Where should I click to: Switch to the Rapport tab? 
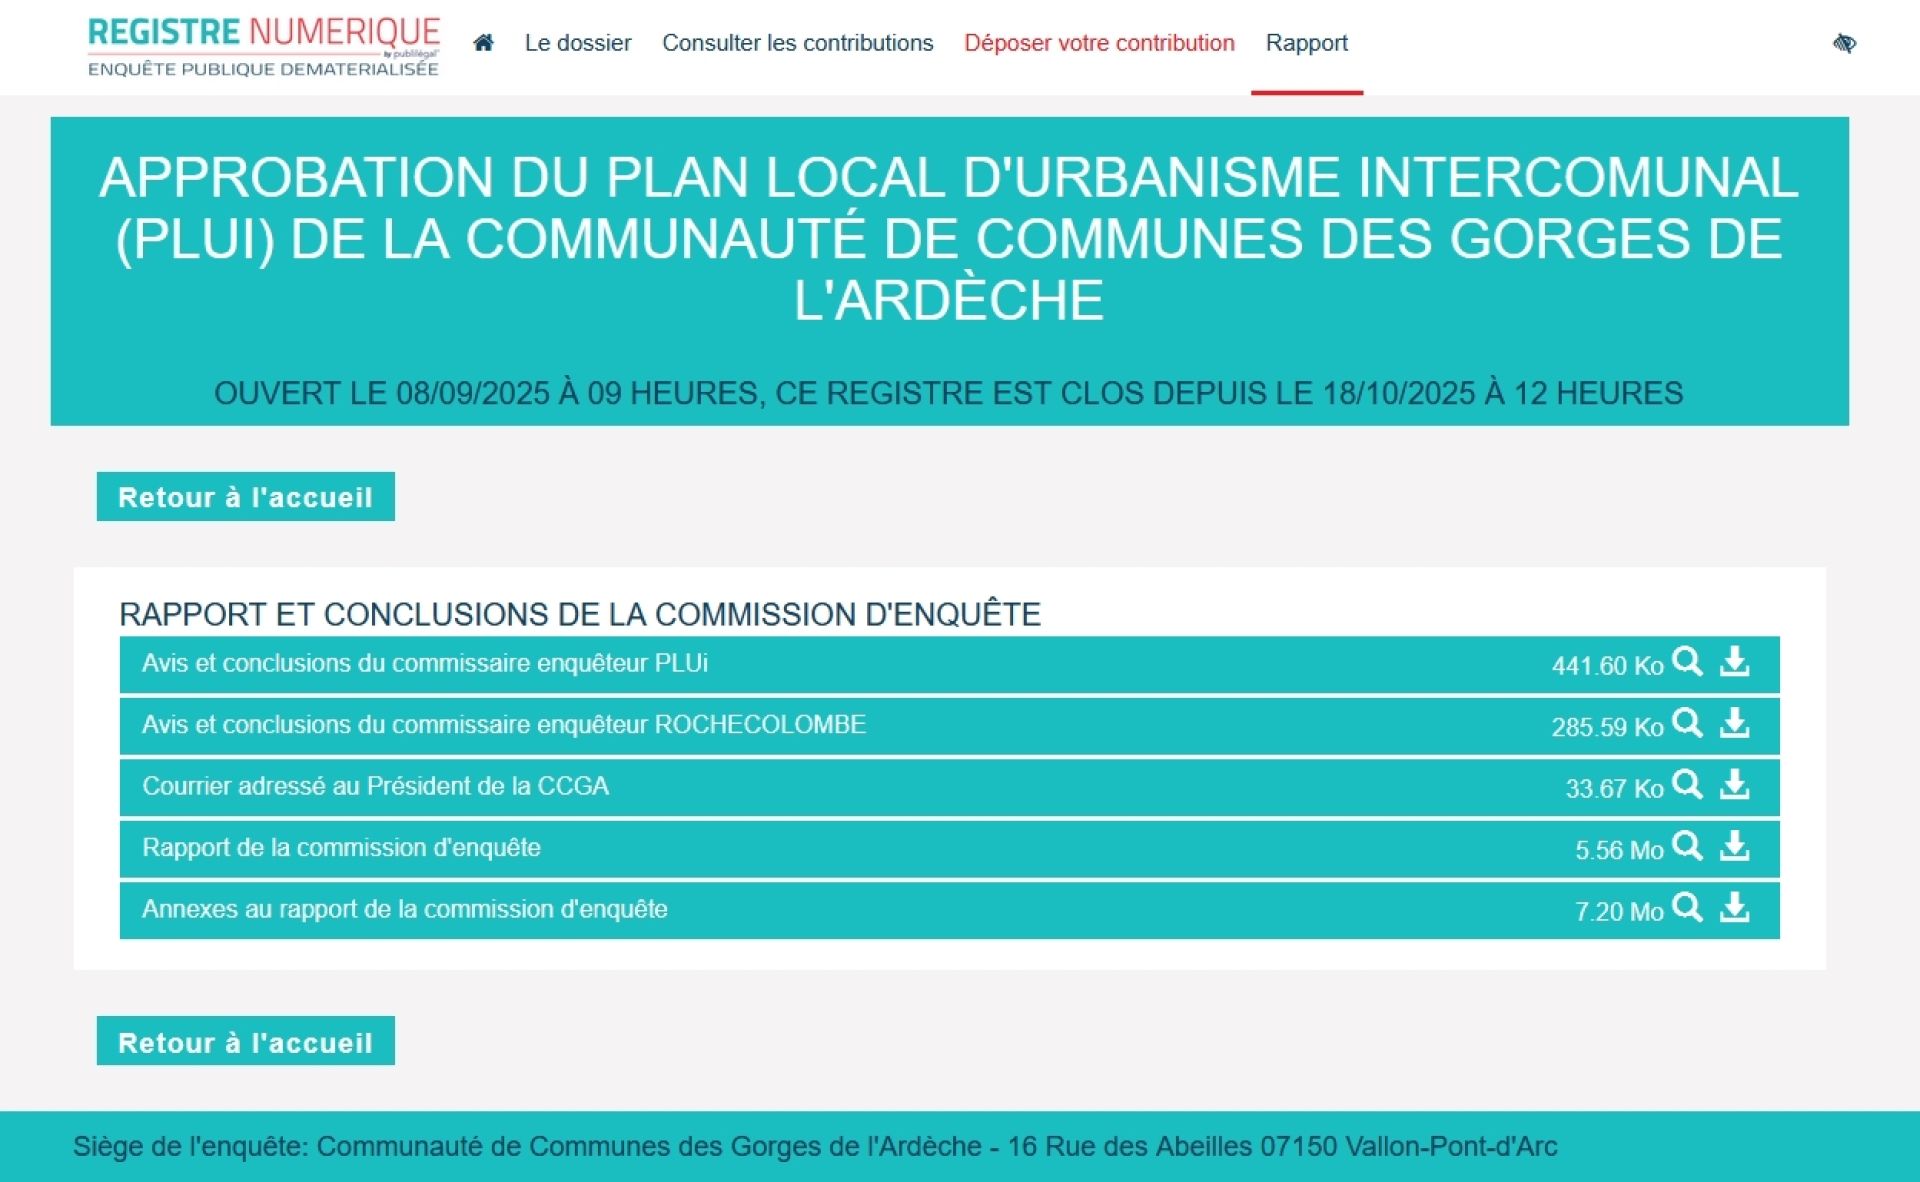coord(1306,43)
